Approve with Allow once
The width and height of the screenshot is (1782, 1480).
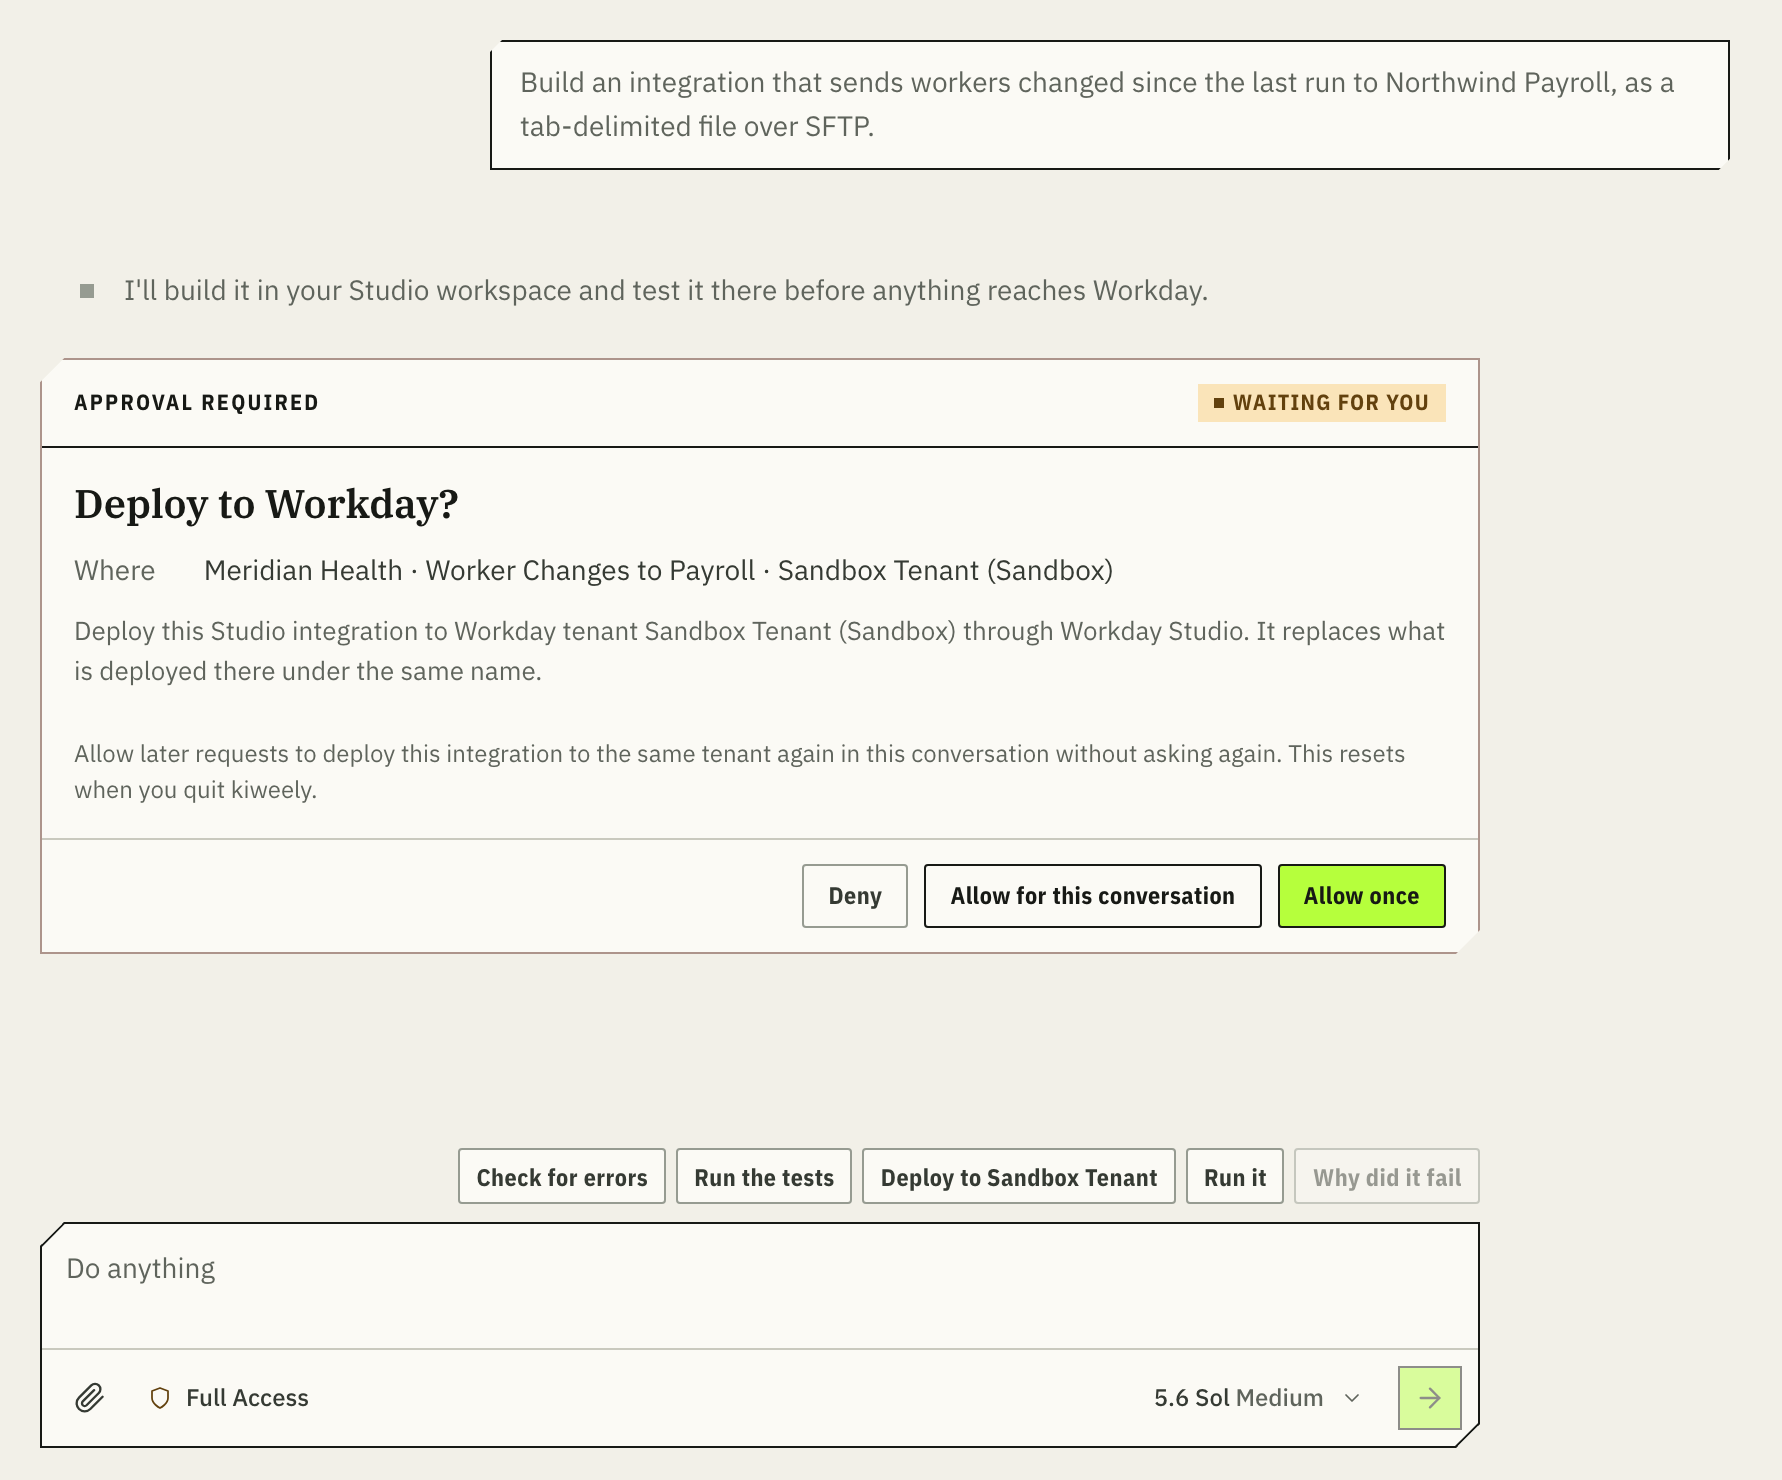(x=1361, y=896)
